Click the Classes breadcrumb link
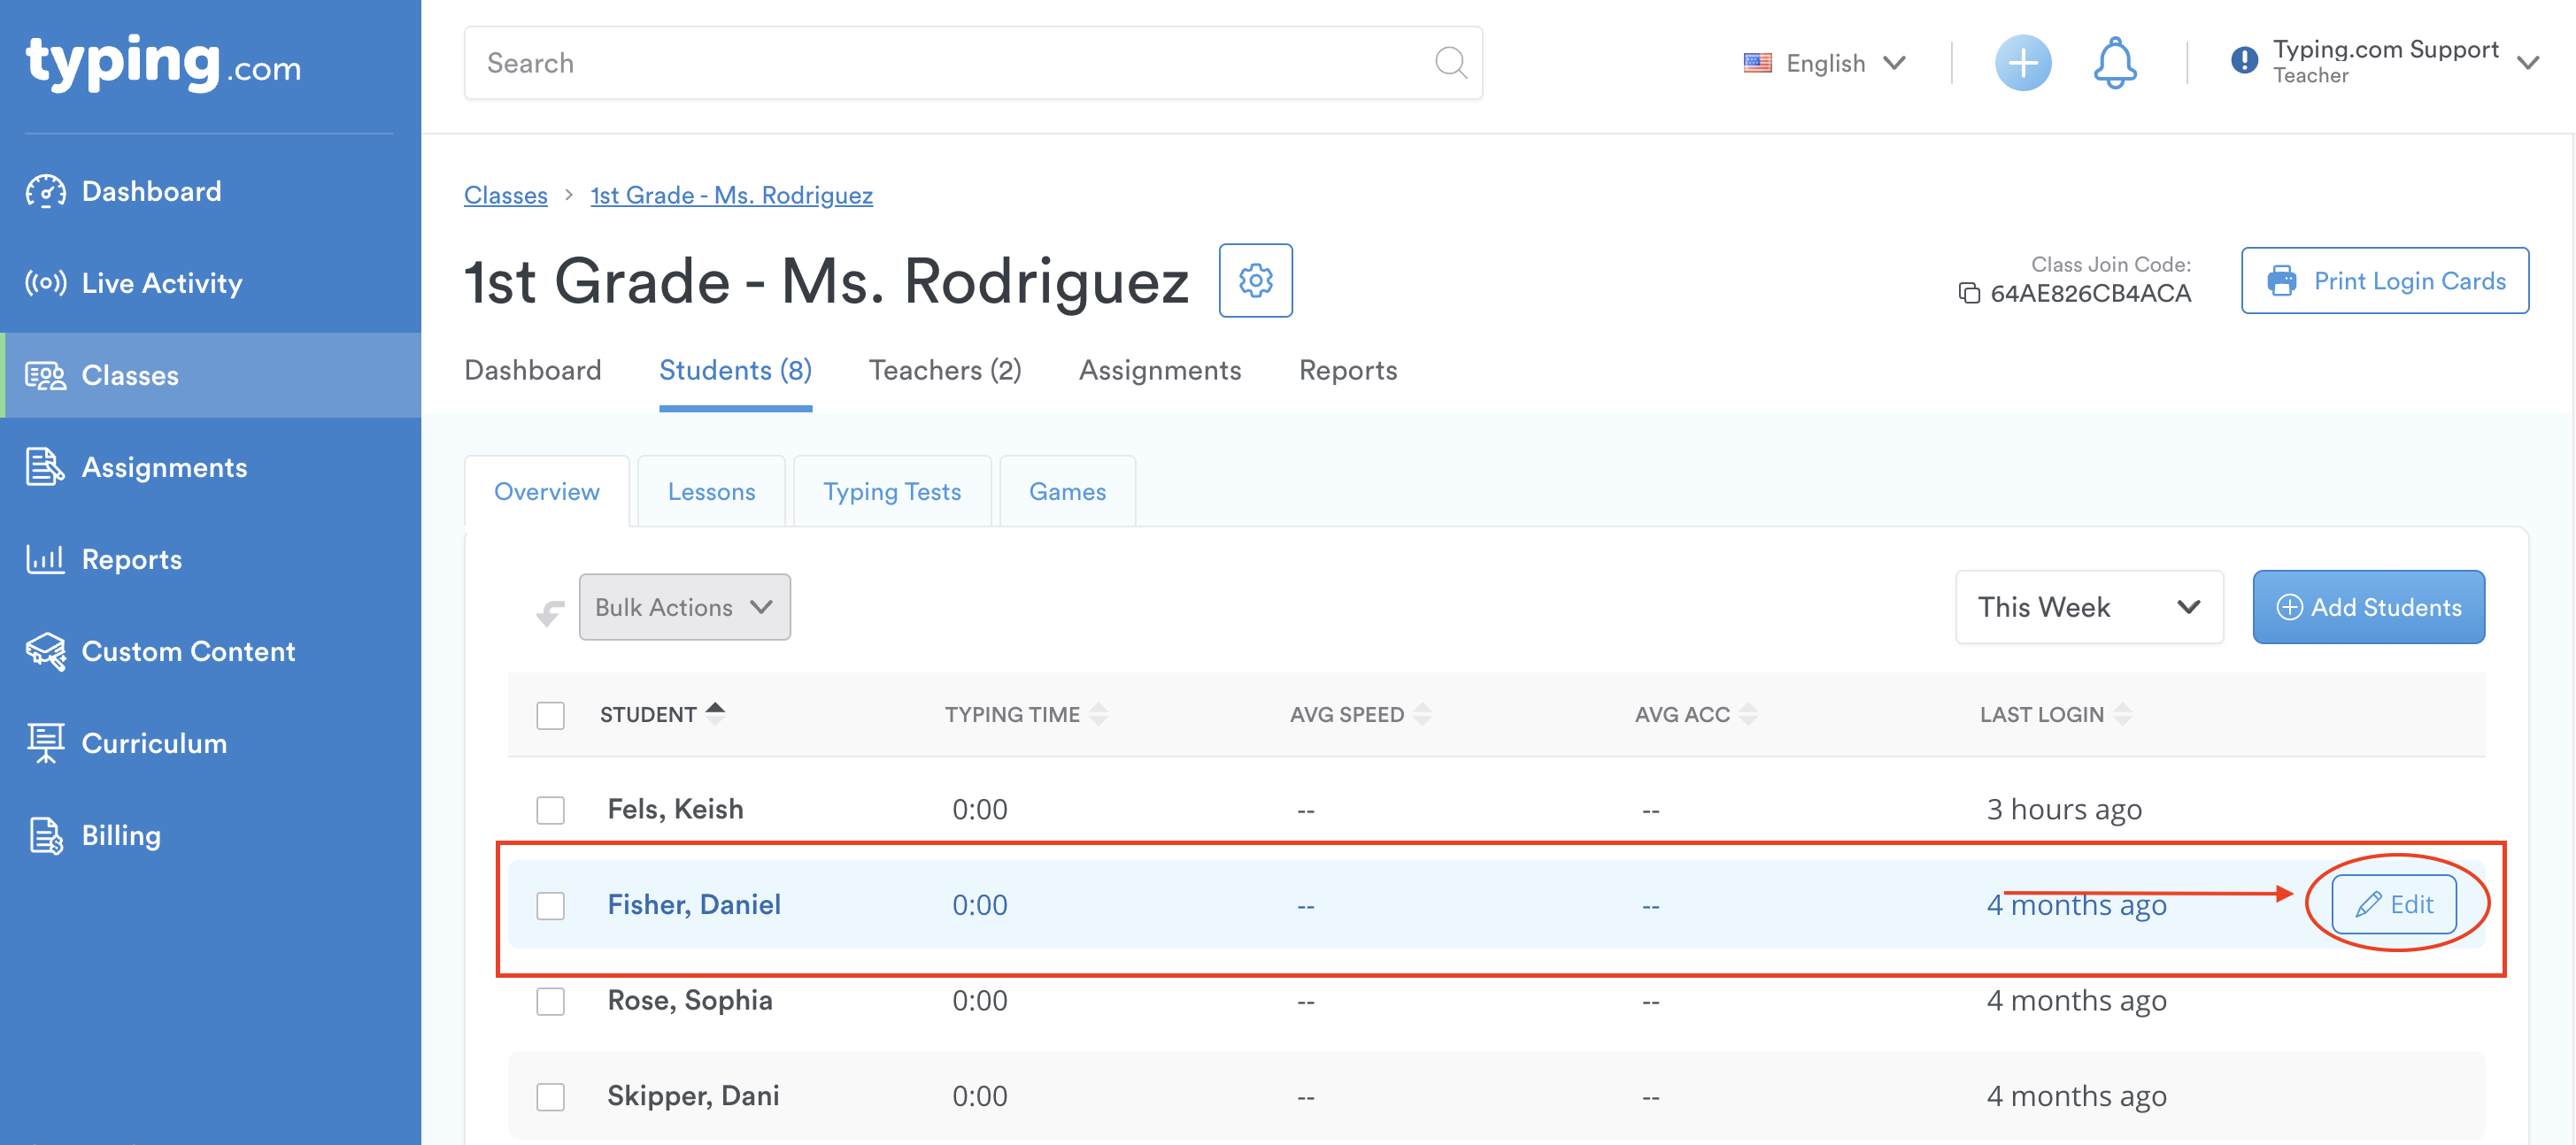The width and height of the screenshot is (2576, 1145). [505, 195]
